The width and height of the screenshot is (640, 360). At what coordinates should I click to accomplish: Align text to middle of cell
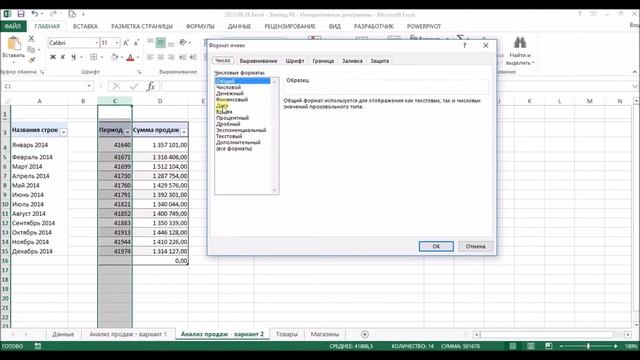(x=161, y=43)
